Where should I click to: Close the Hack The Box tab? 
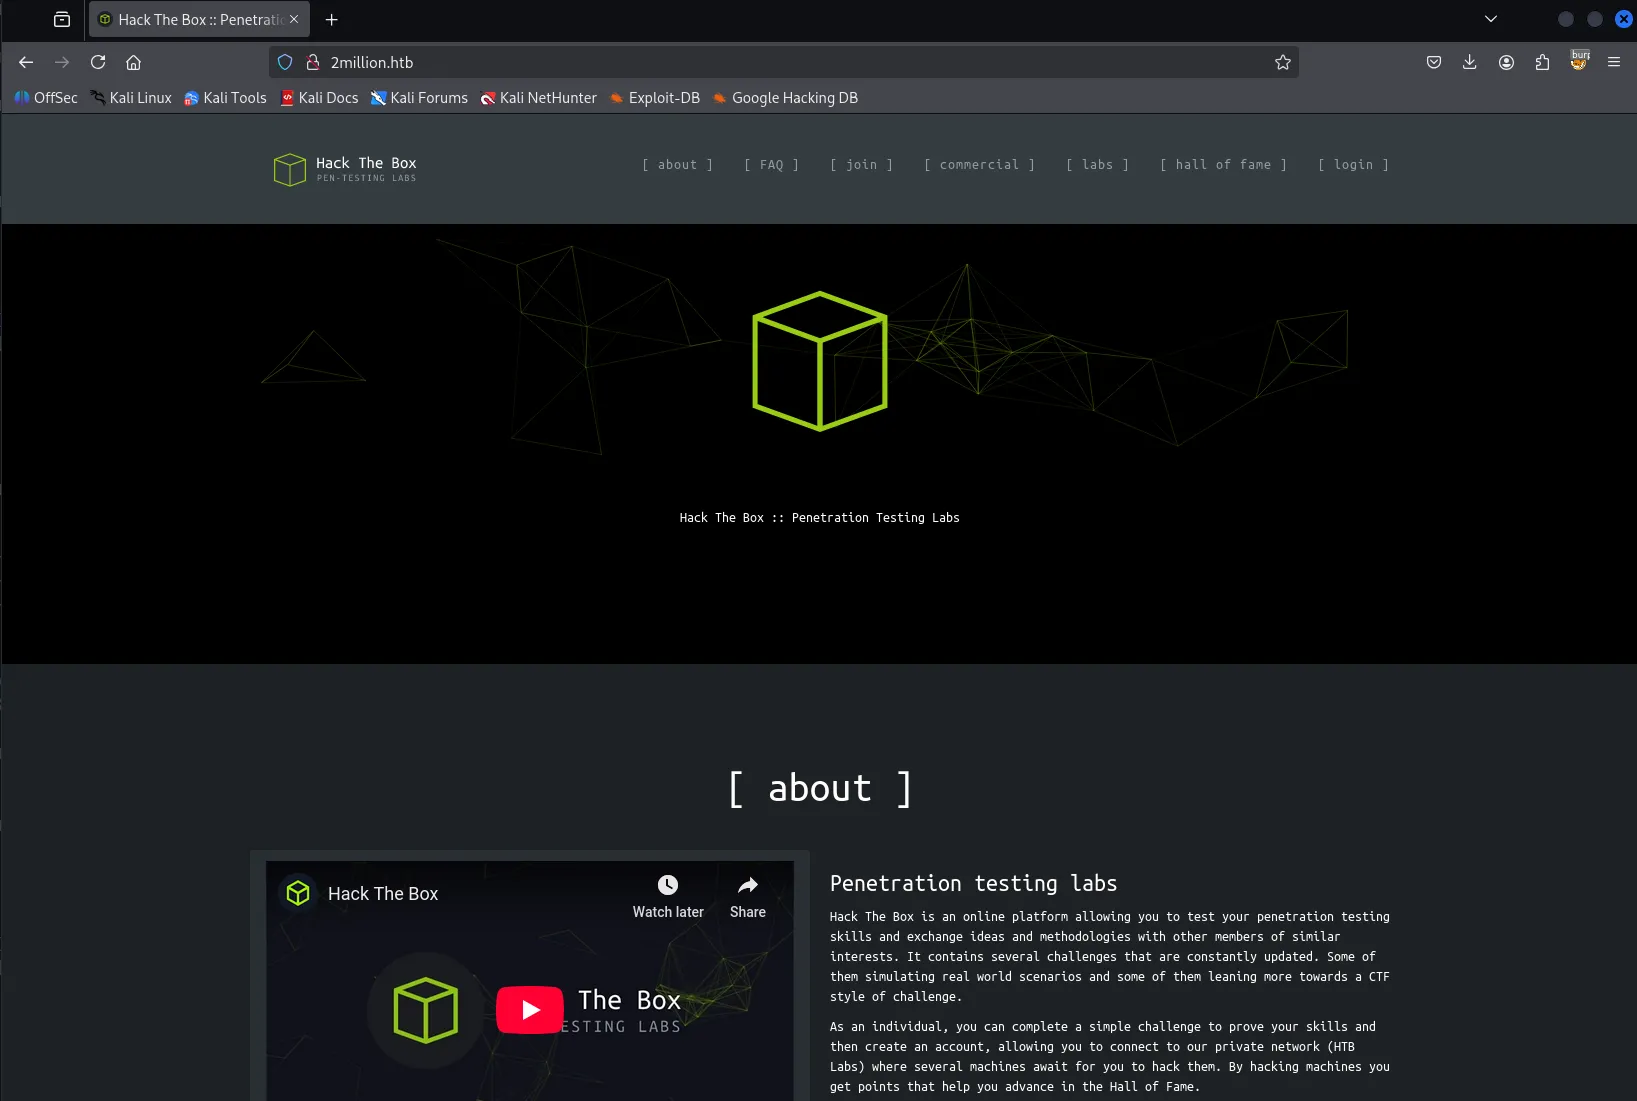point(294,19)
